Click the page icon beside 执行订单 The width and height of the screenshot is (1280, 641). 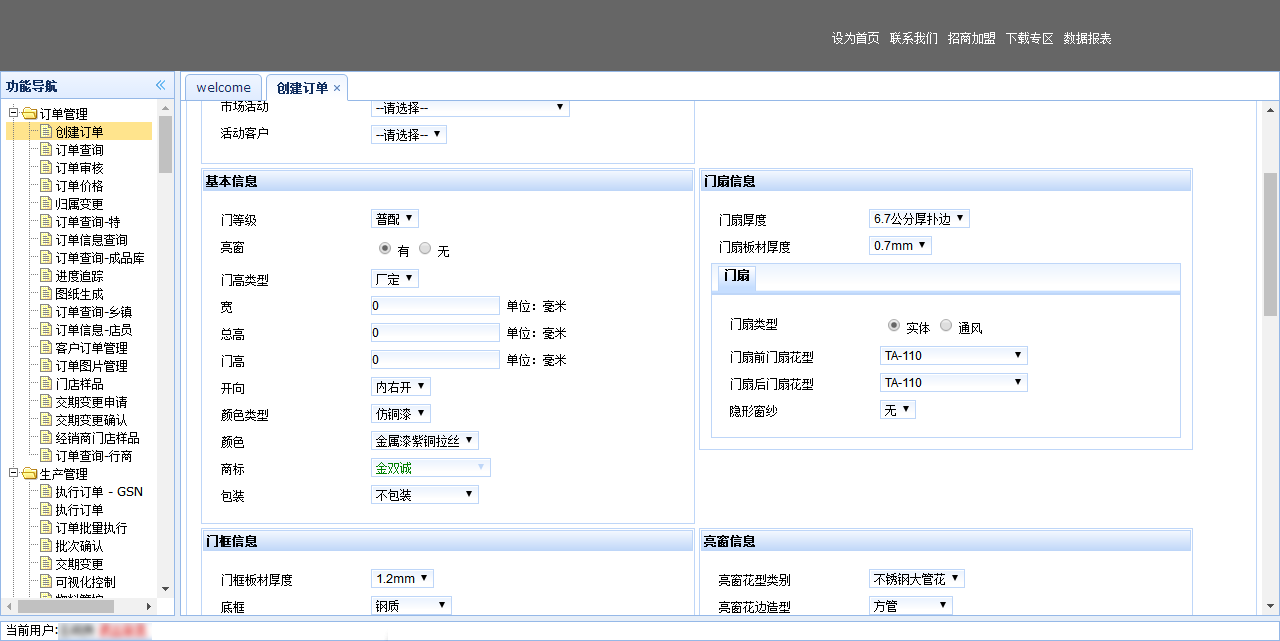(x=45, y=509)
